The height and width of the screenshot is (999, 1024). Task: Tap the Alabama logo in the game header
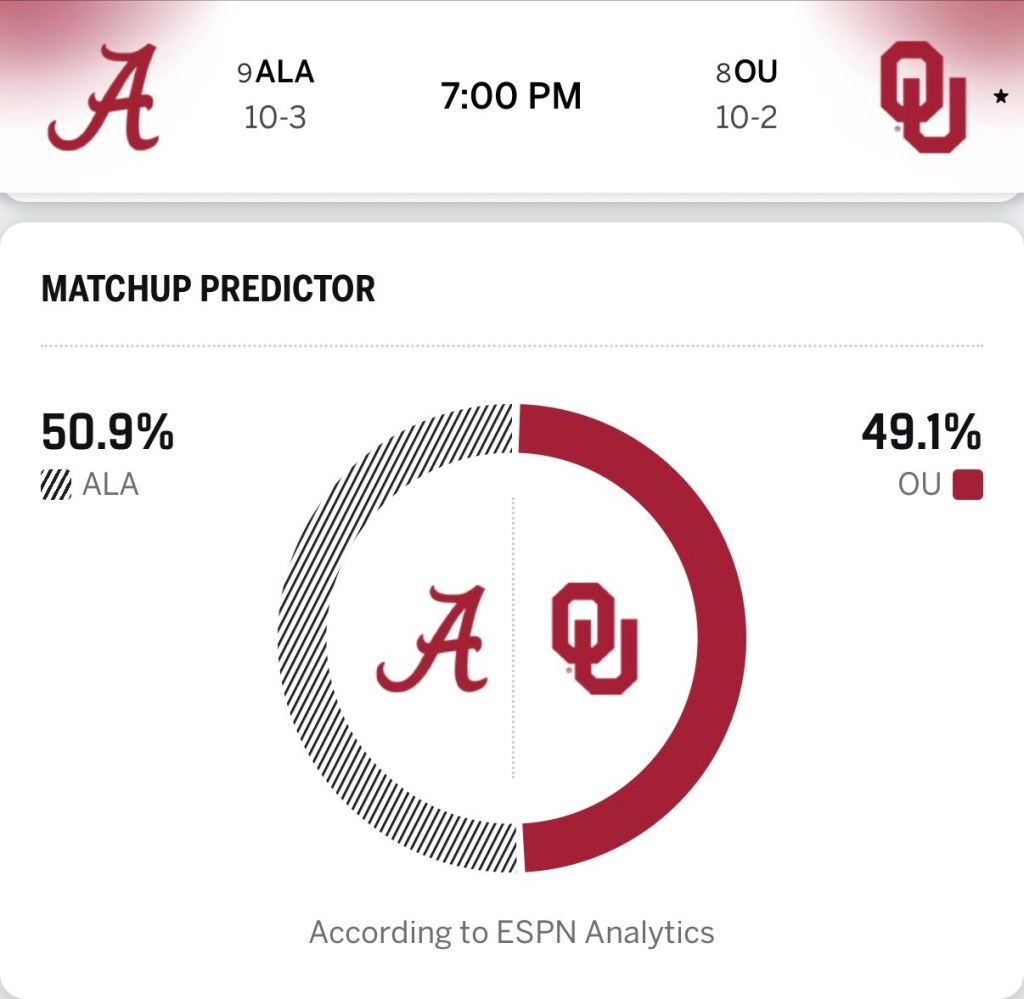point(103,97)
